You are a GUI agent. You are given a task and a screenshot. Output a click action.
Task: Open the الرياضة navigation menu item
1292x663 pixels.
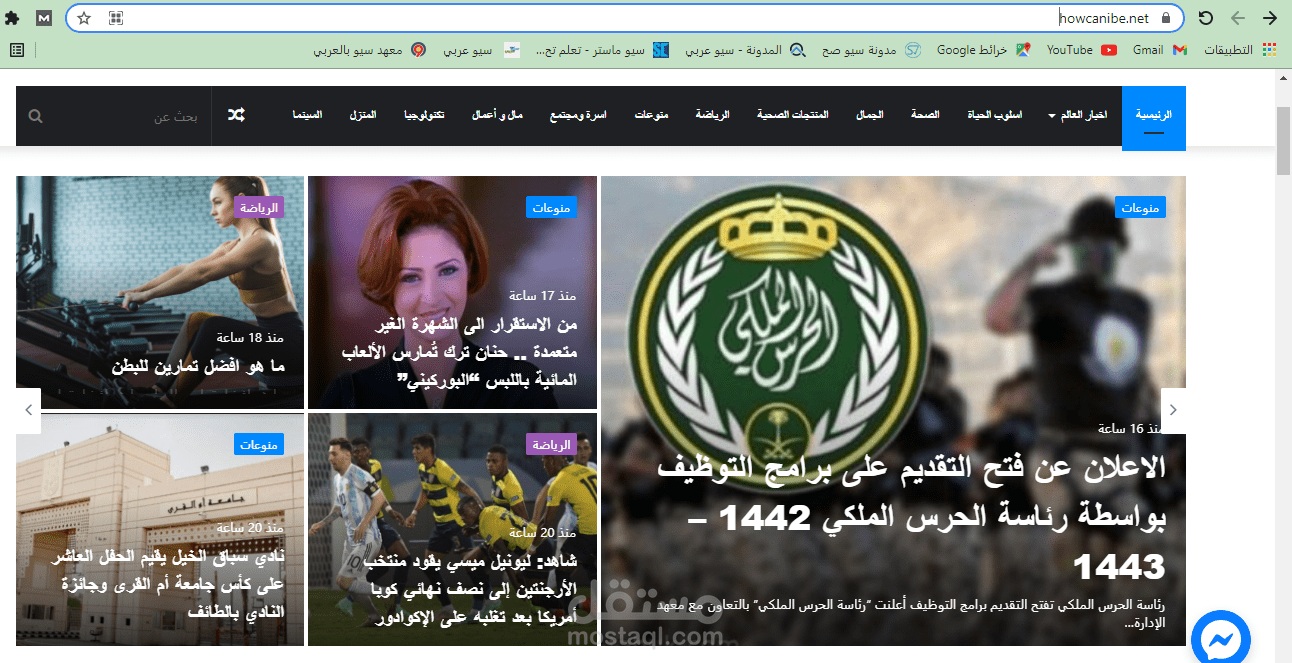712,115
